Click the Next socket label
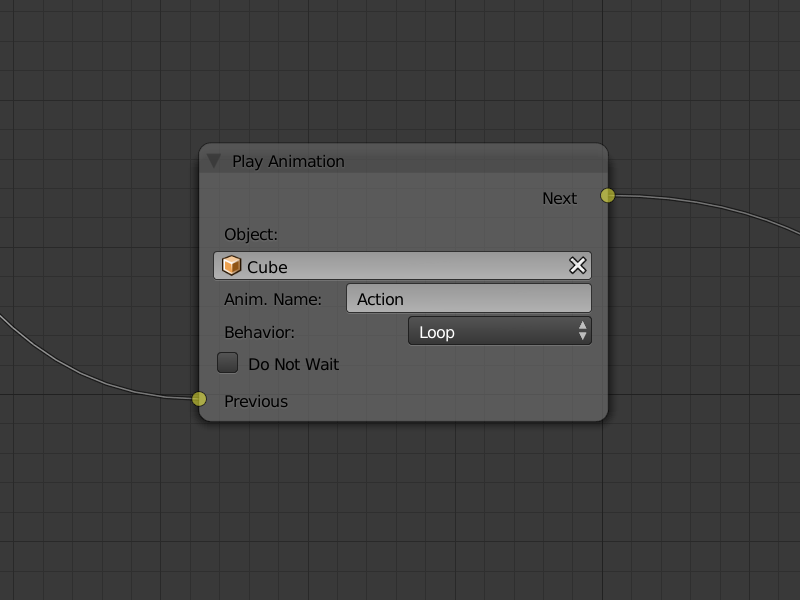Image resolution: width=800 pixels, height=600 pixels. (559, 198)
